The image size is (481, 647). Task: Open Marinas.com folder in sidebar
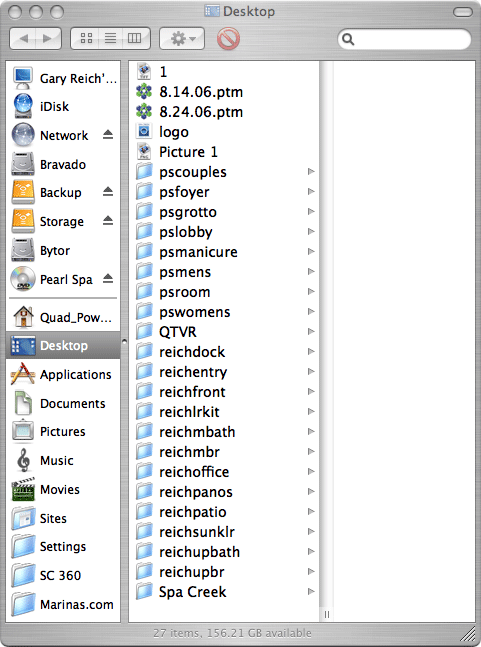(64, 604)
